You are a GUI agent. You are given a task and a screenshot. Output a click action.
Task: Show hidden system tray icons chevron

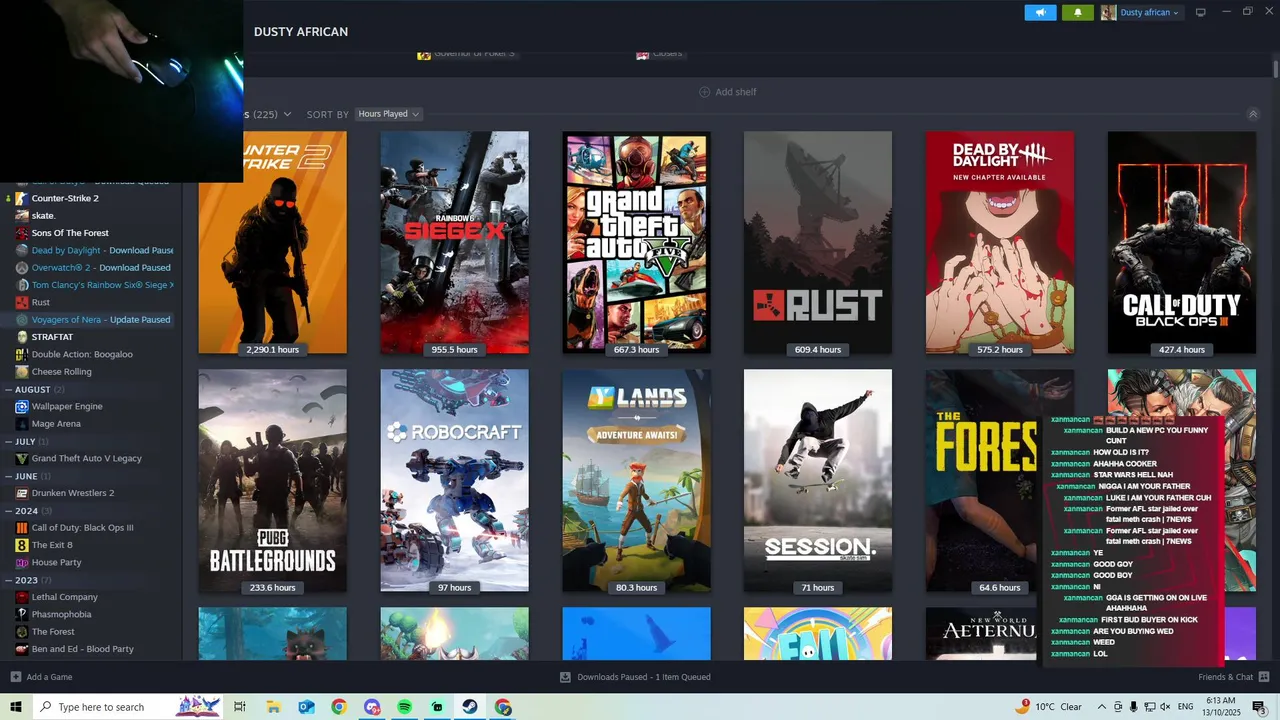tap(1103, 707)
